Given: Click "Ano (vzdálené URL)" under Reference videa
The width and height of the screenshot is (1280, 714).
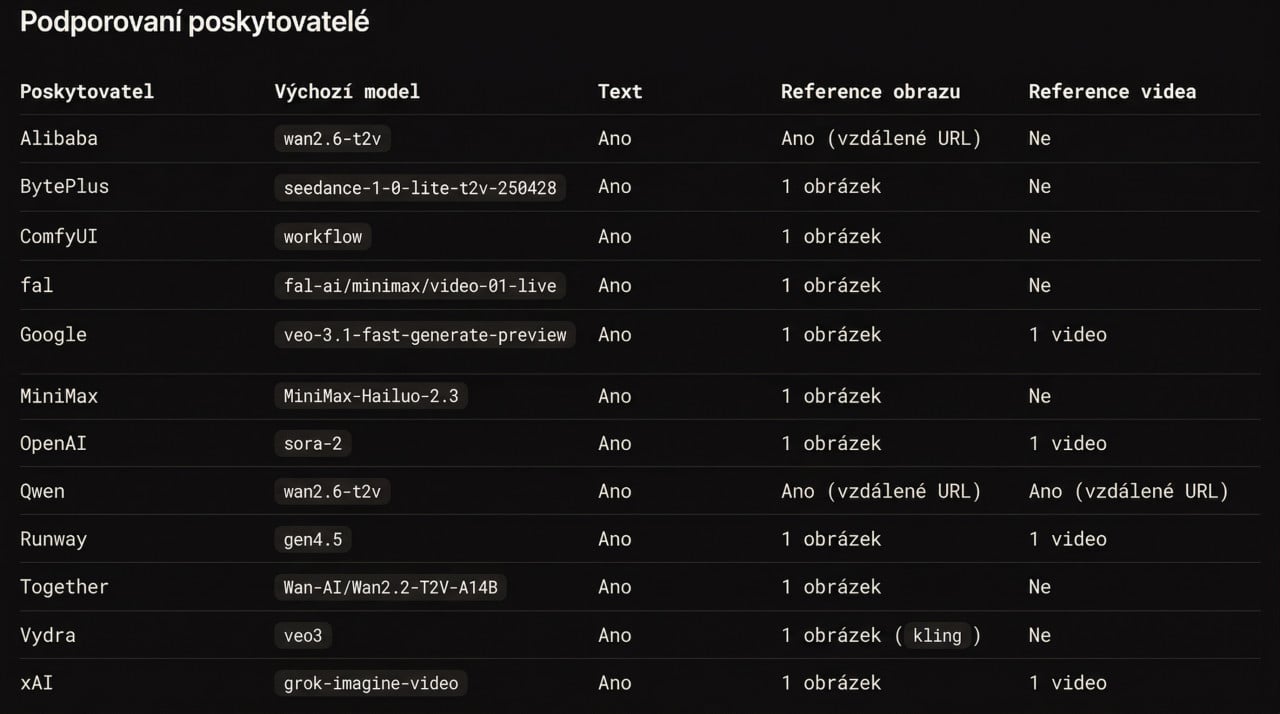Looking at the screenshot, I should [1128, 491].
